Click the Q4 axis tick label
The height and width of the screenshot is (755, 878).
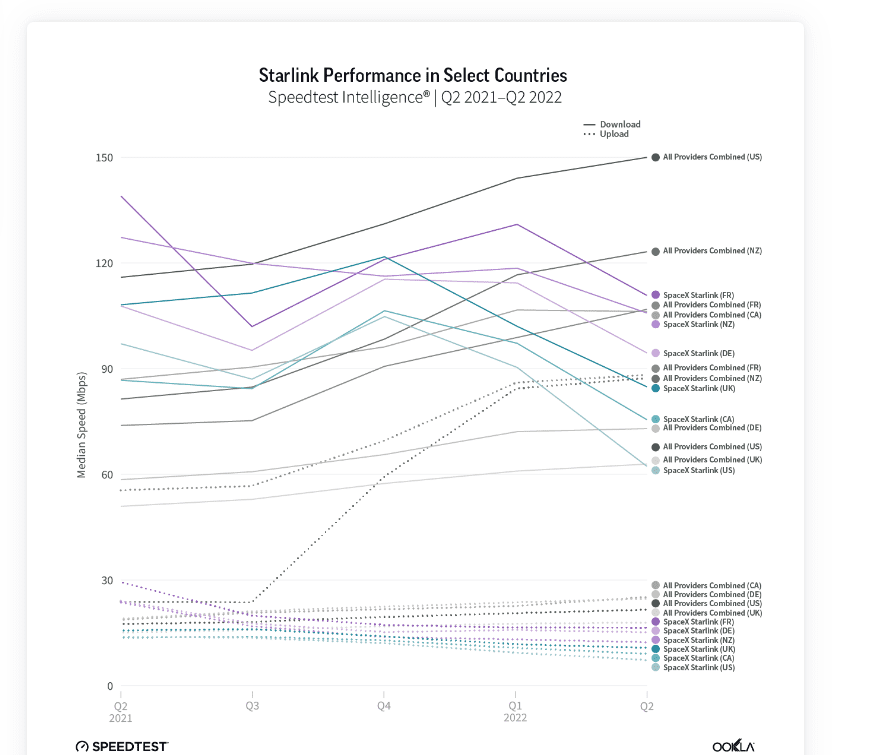(x=384, y=706)
